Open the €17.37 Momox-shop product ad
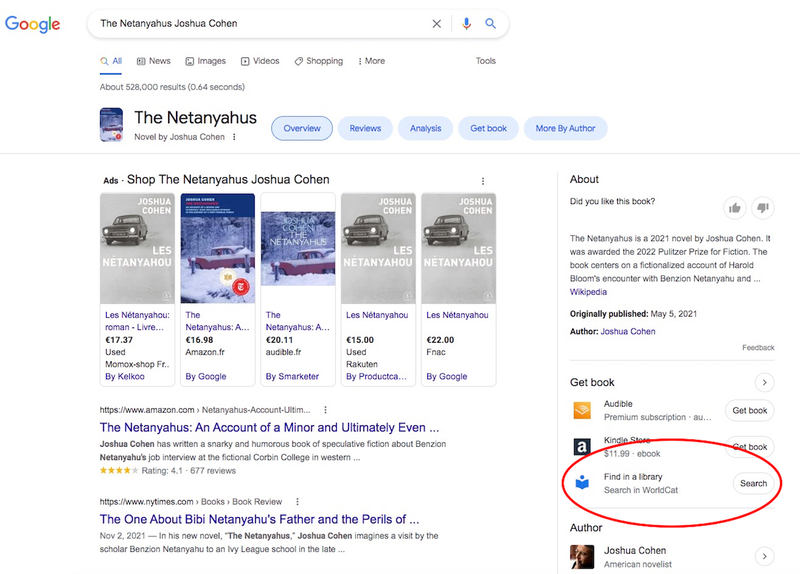The image size is (800, 574). [137, 289]
